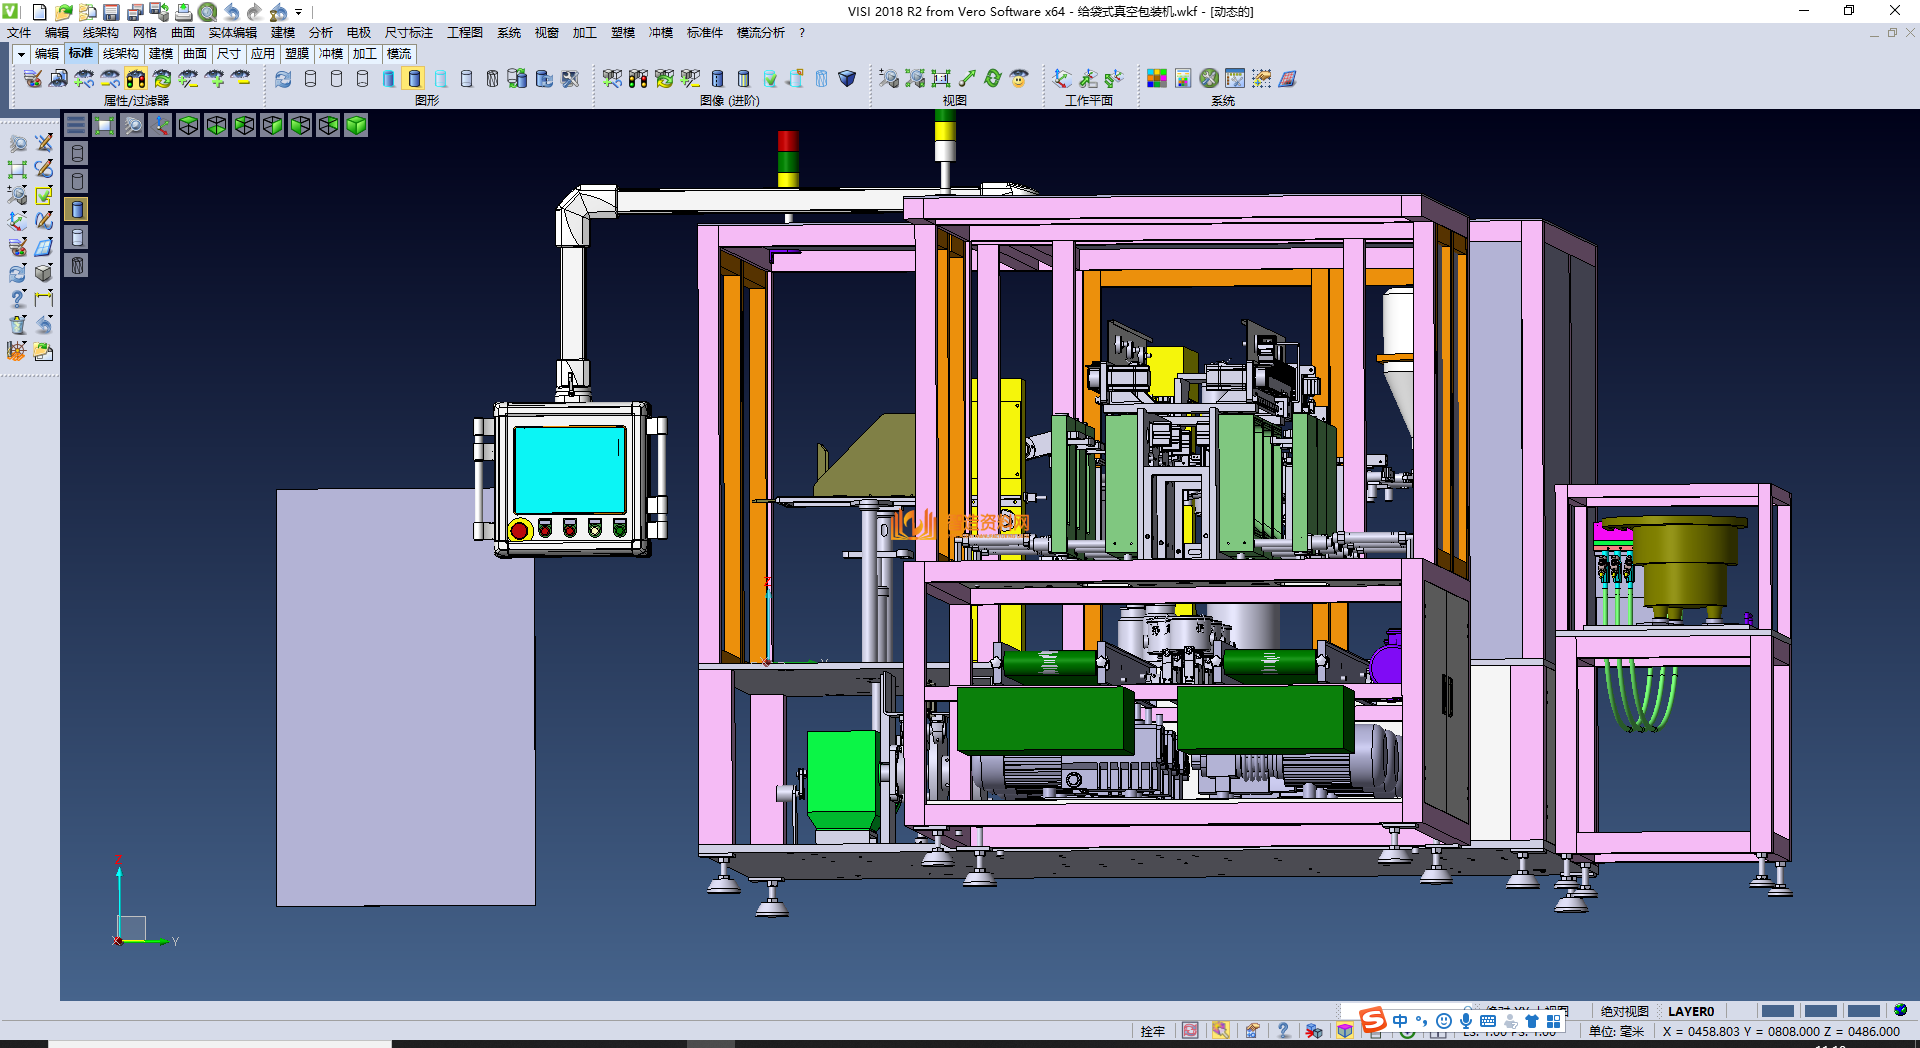Click the LAYER0 label in status bar
The image size is (1920, 1048).
coord(1690,1011)
